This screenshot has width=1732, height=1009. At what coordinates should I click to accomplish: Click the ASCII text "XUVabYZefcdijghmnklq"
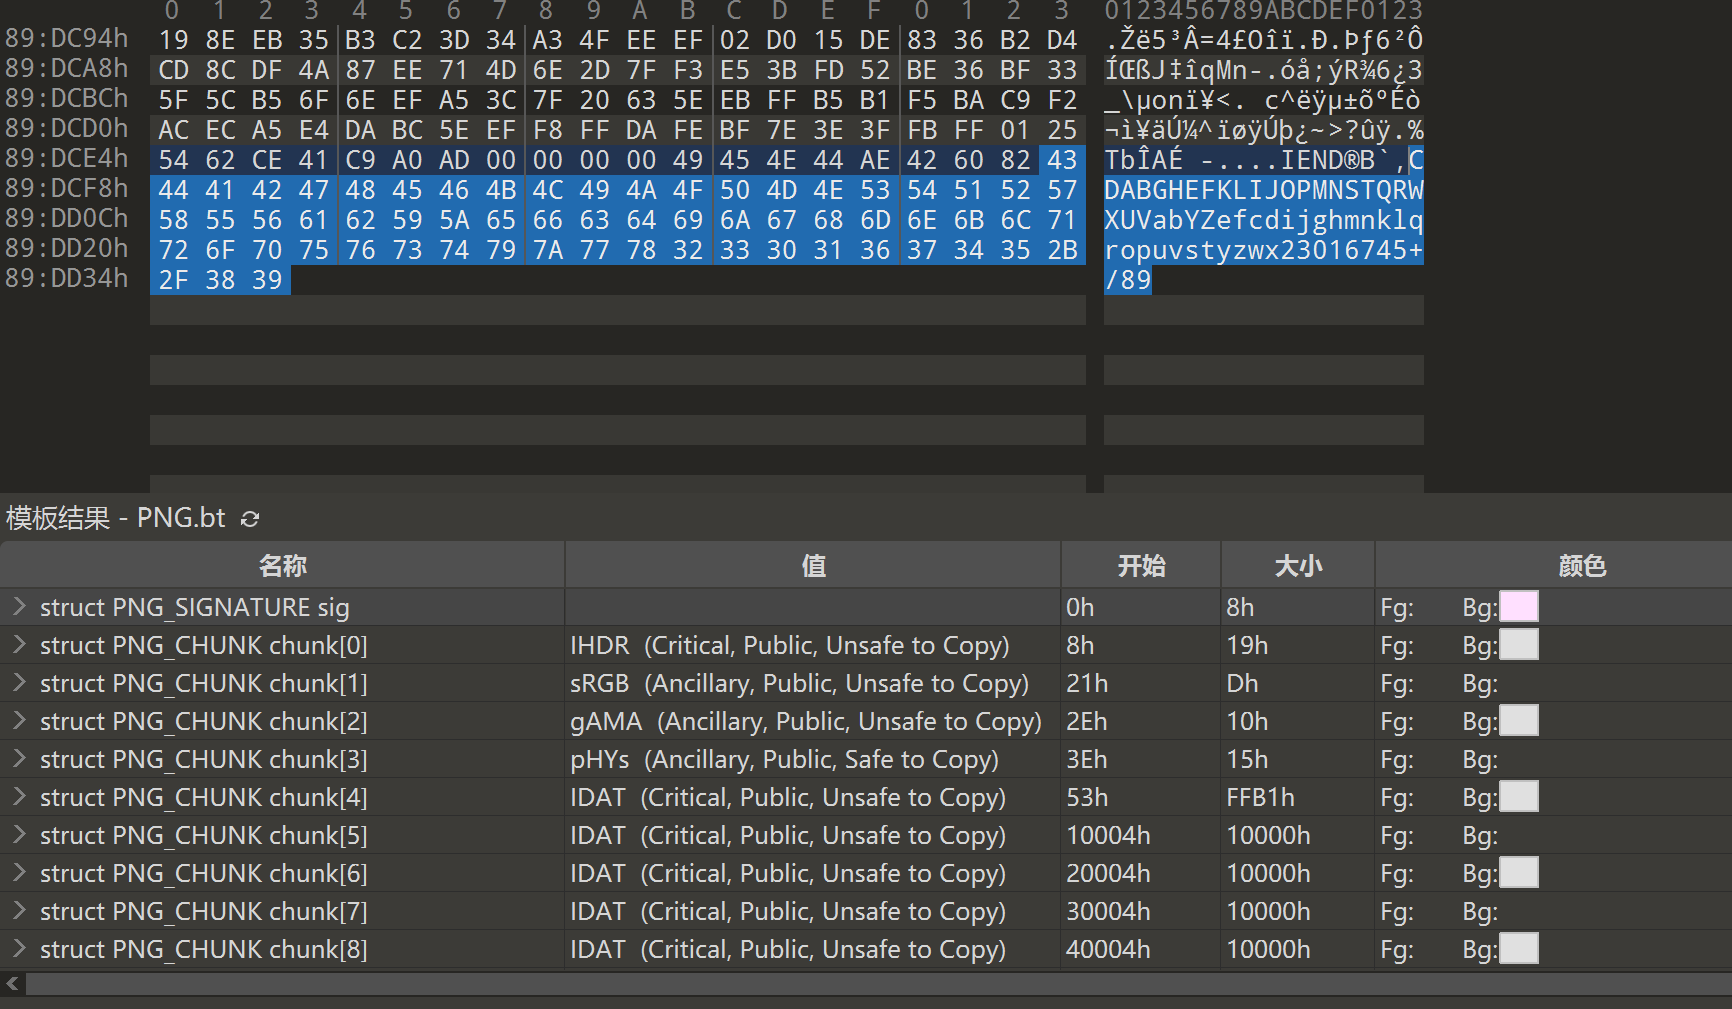click(x=1264, y=220)
